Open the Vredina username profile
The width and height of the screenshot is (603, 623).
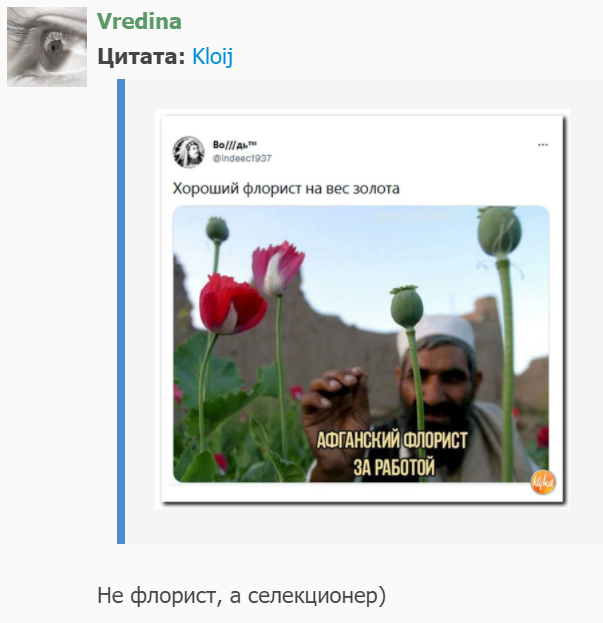[x=139, y=21]
